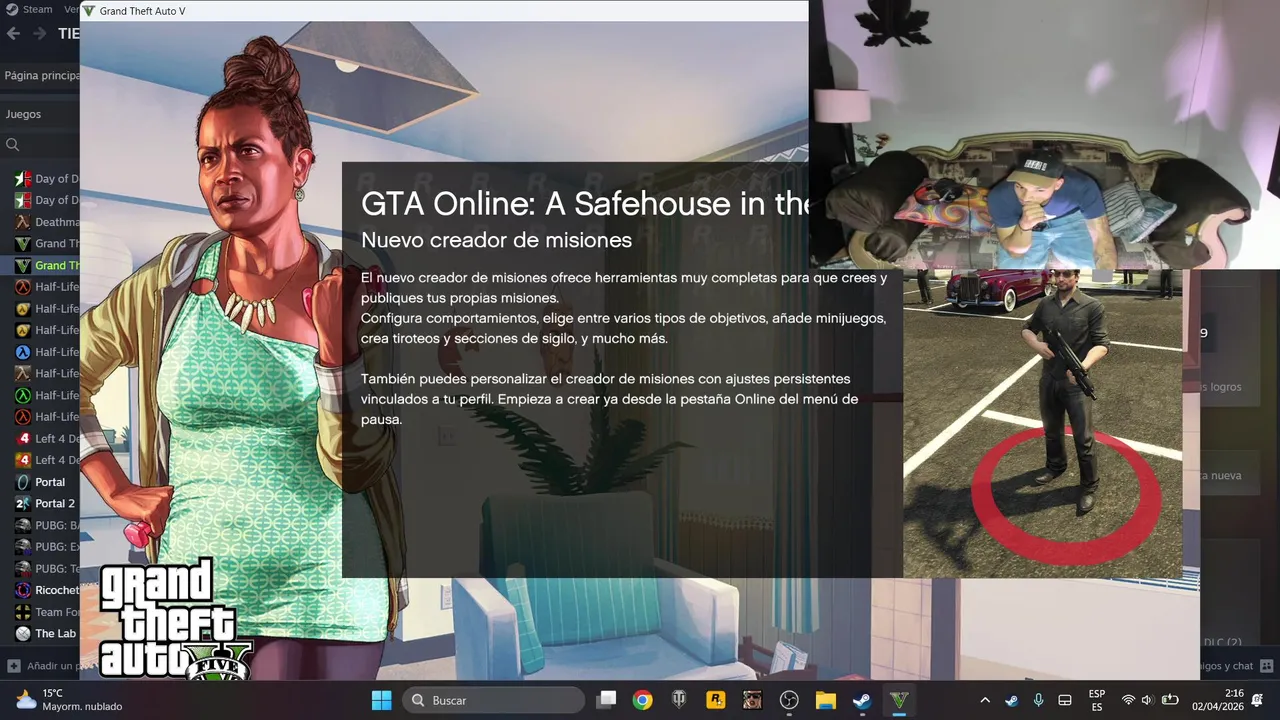Switch to Steam via taskbar icon
Image resolution: width=1280 pixels, height=720 pixels.
861,700
